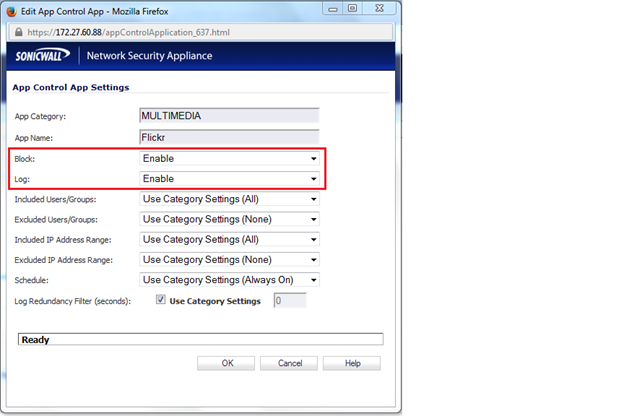
Task: Open the Log dropdown set to Enable
Action: (x=229, y=179)
